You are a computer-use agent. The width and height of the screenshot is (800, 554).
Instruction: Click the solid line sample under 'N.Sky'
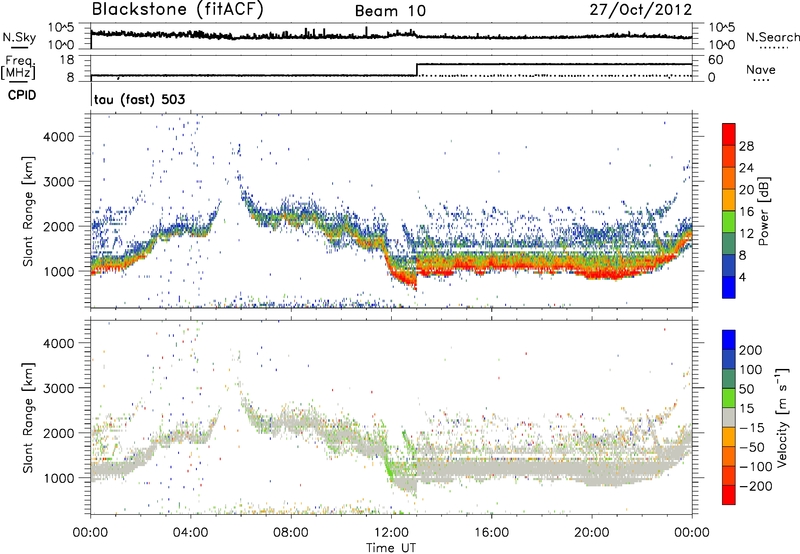(x=19, y=47)
